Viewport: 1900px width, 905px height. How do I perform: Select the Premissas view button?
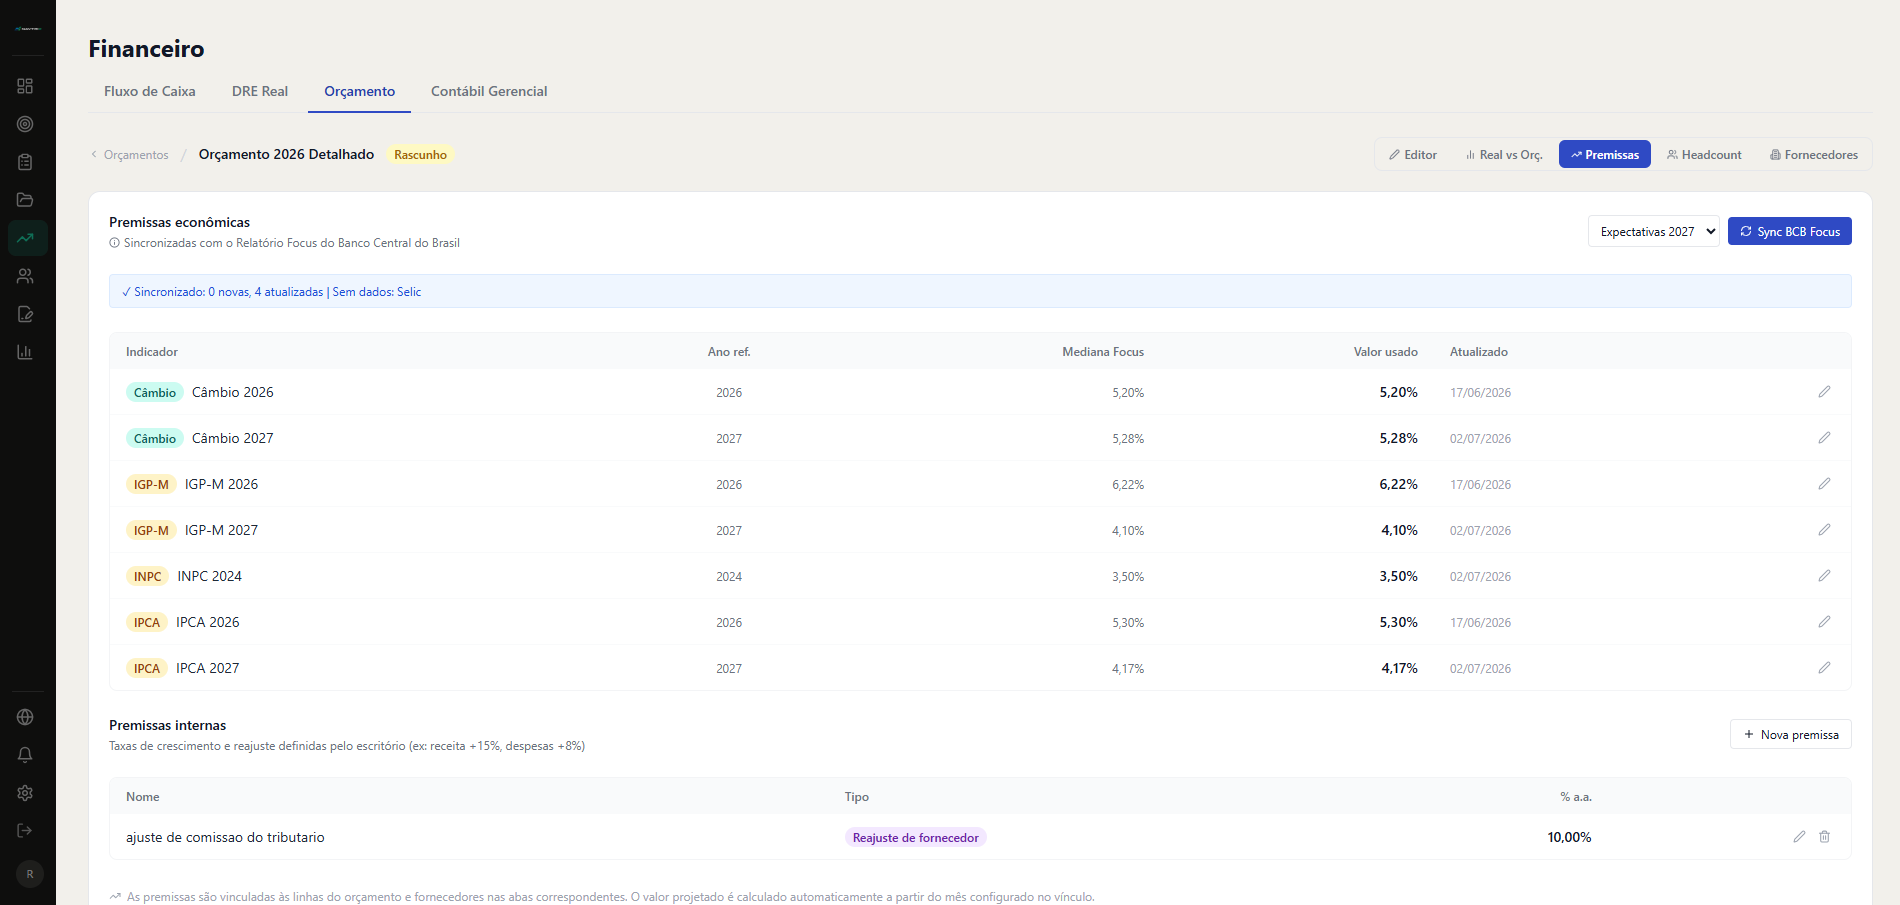1605,155
